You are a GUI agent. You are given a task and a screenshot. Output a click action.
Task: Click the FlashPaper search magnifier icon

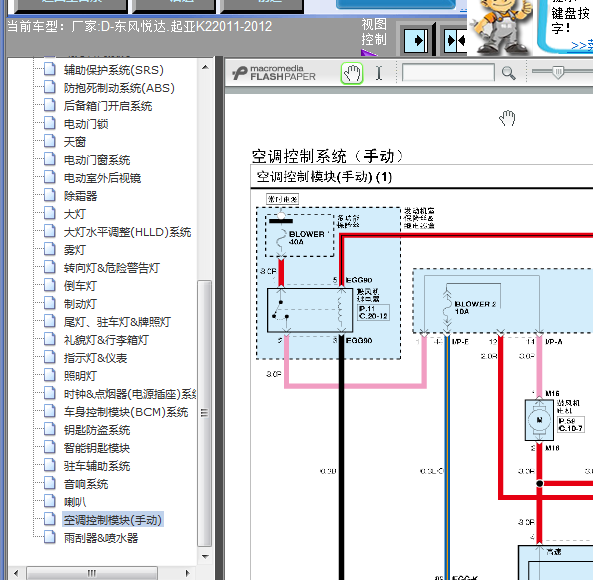click(508, 73)
